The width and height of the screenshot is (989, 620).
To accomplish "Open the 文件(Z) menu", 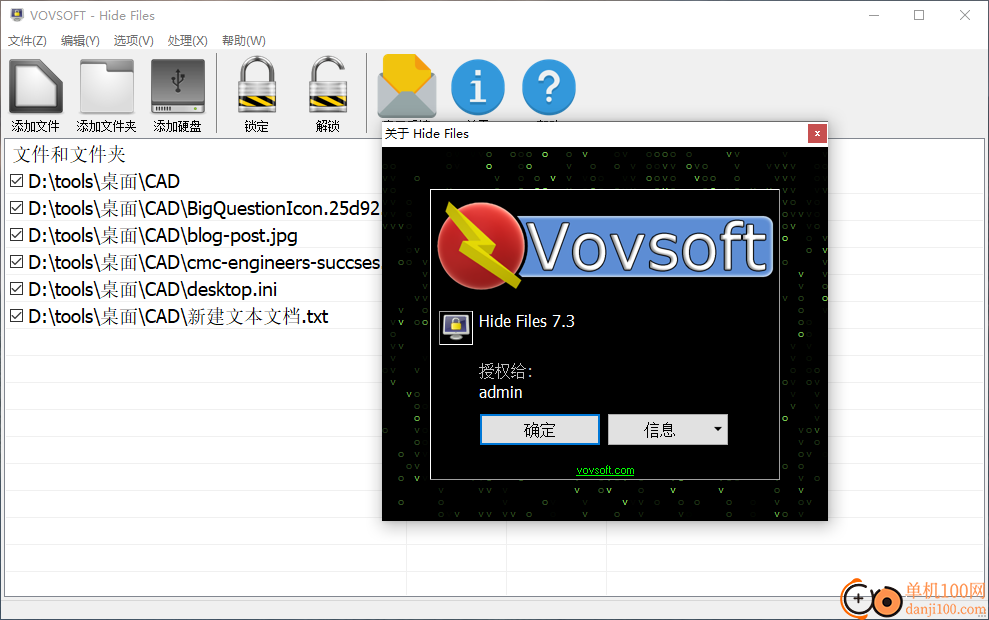I will click(x=27, y=40).
